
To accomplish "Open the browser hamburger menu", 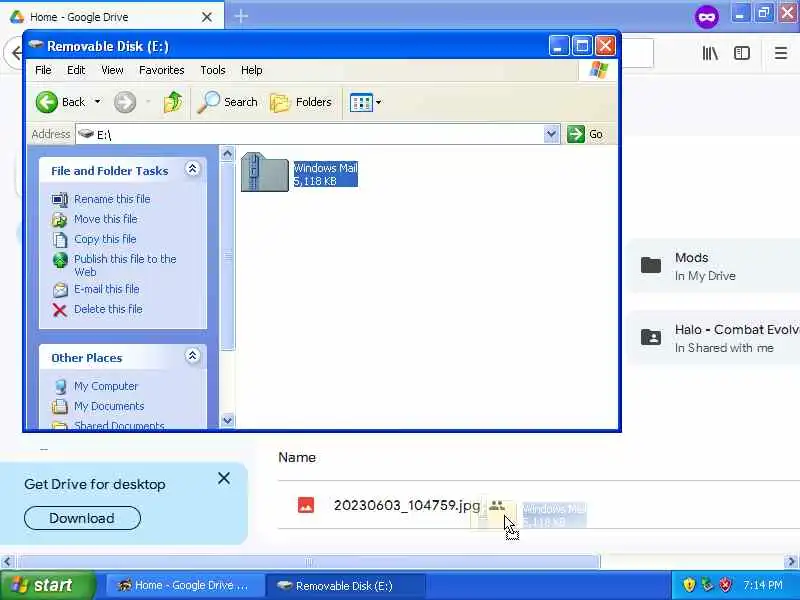I will 781,53.
